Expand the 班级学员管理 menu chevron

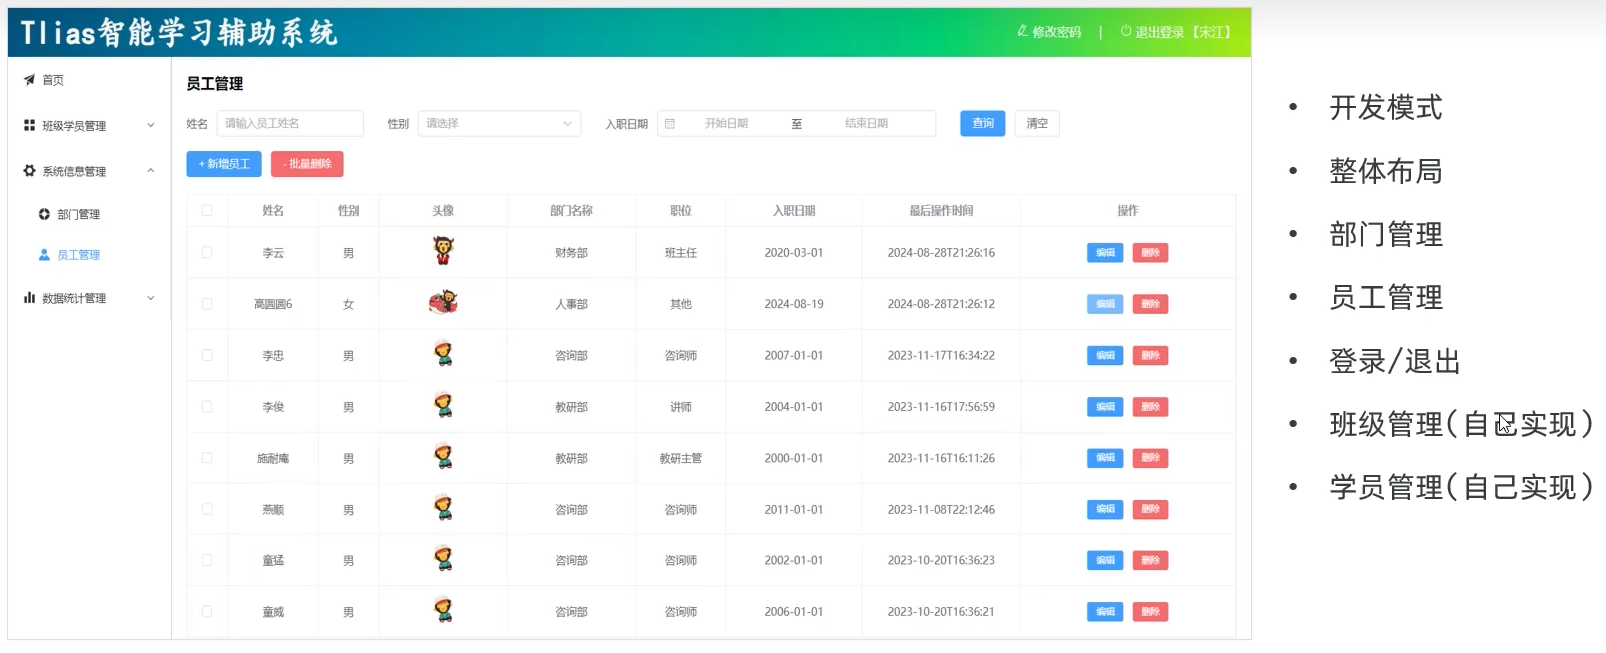(151, 126)
